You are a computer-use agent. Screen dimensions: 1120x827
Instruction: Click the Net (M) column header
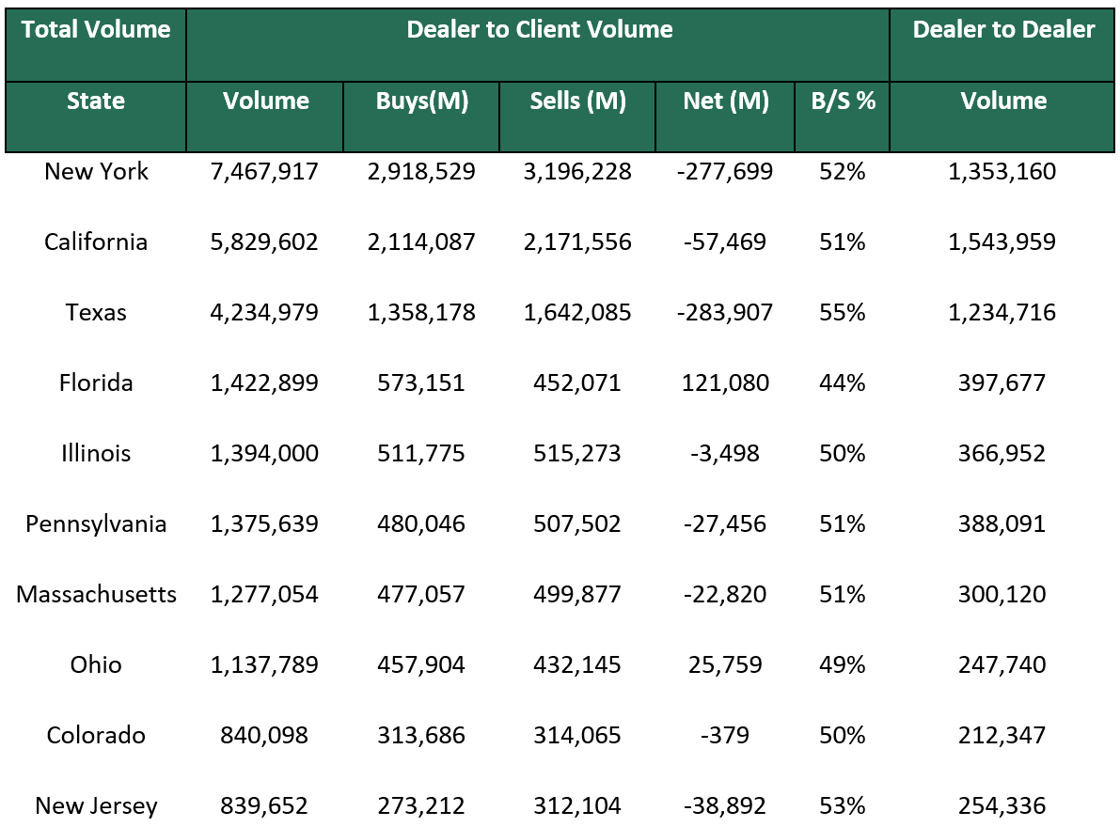(725, 101)
